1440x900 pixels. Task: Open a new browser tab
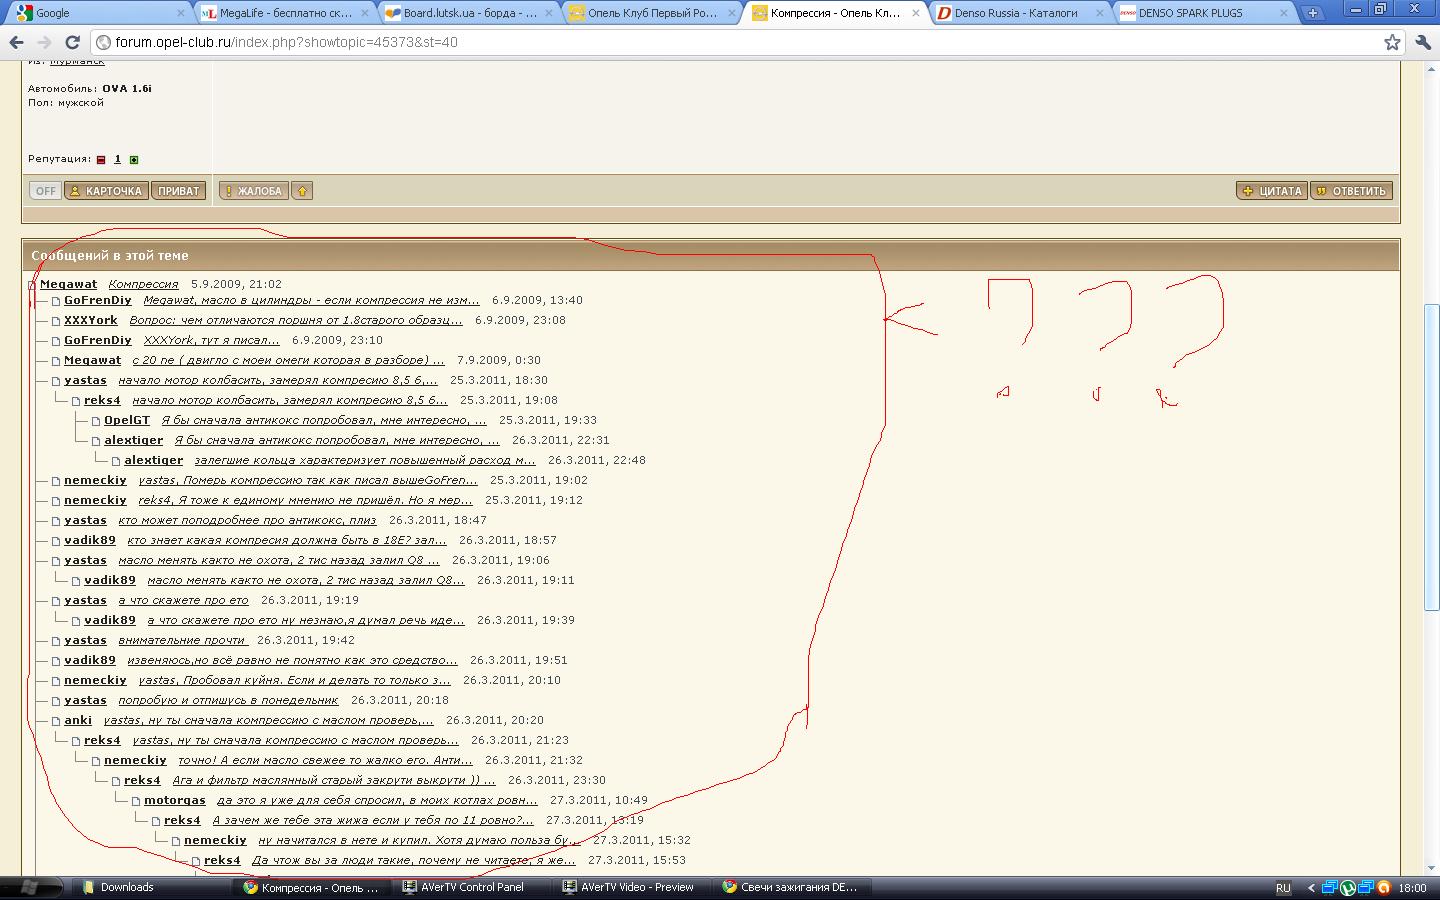pyautogui.click(x=1312, y=13)
